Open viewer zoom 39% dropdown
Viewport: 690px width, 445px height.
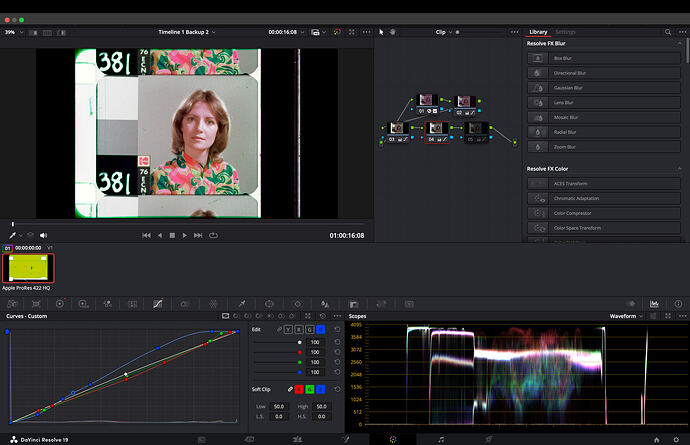coord(11,32)
